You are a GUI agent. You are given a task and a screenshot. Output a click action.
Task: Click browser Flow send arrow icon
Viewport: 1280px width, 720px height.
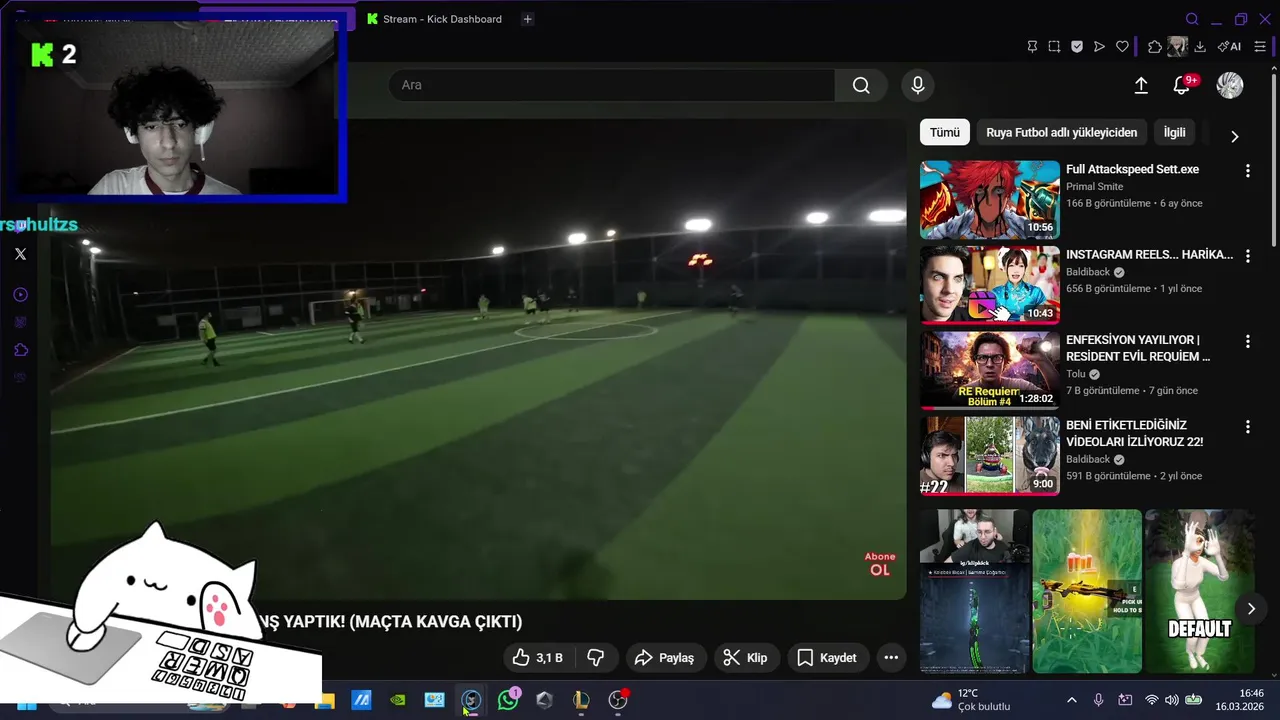tap(1099, 46)
